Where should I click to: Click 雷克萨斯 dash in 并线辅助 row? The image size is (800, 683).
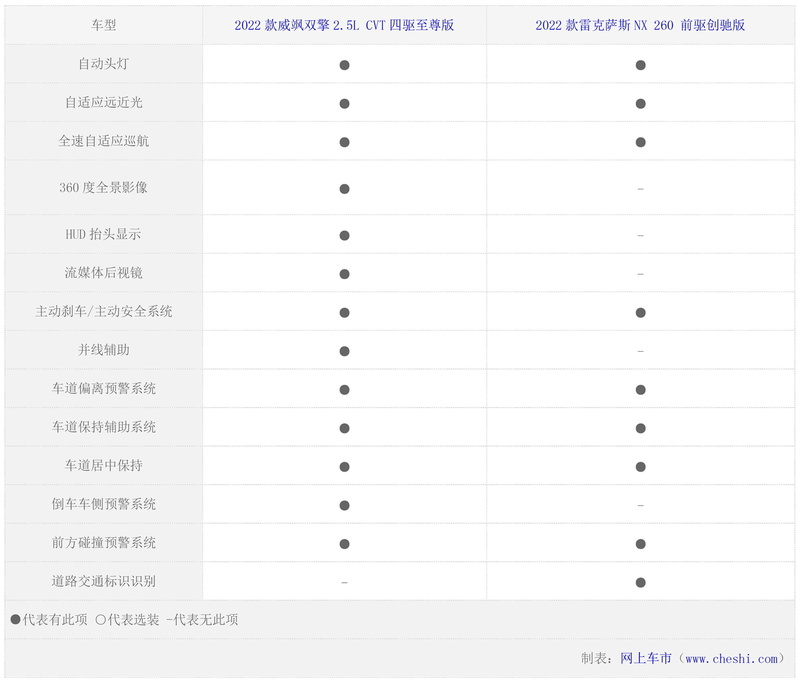pyautogui.click(x=640, y=351)
